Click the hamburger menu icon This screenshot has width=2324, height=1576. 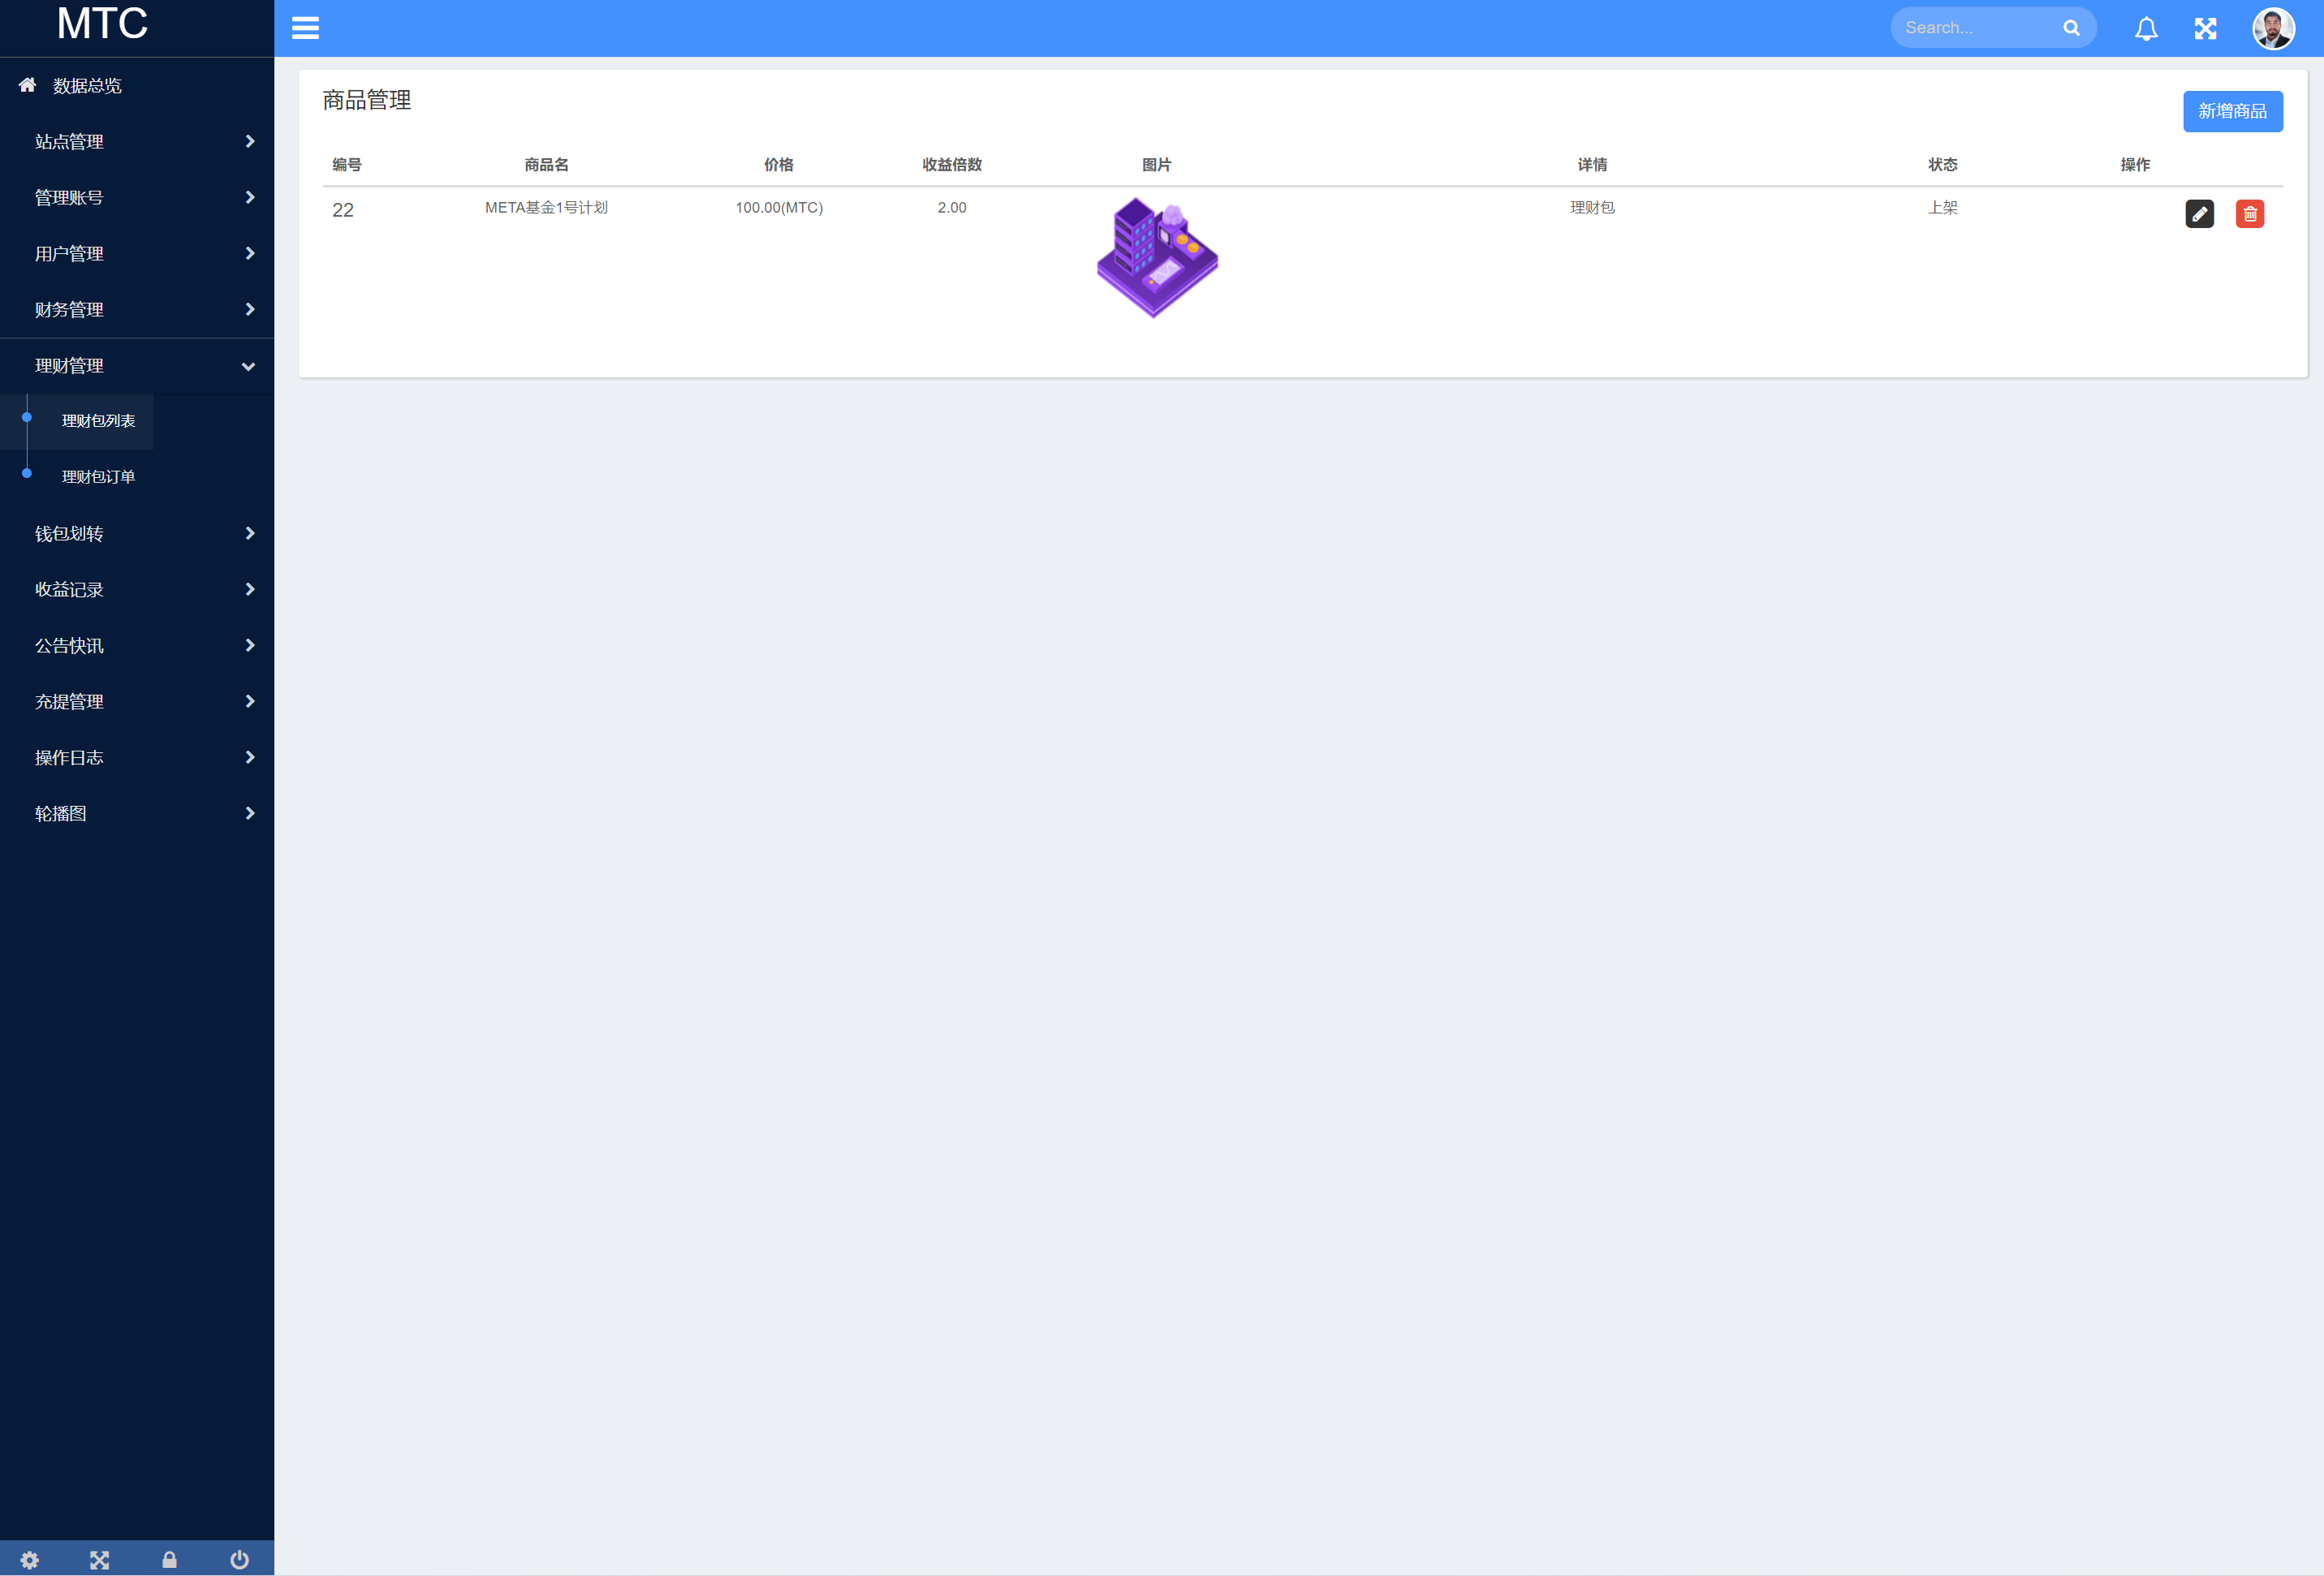click(x=304, y=28)
